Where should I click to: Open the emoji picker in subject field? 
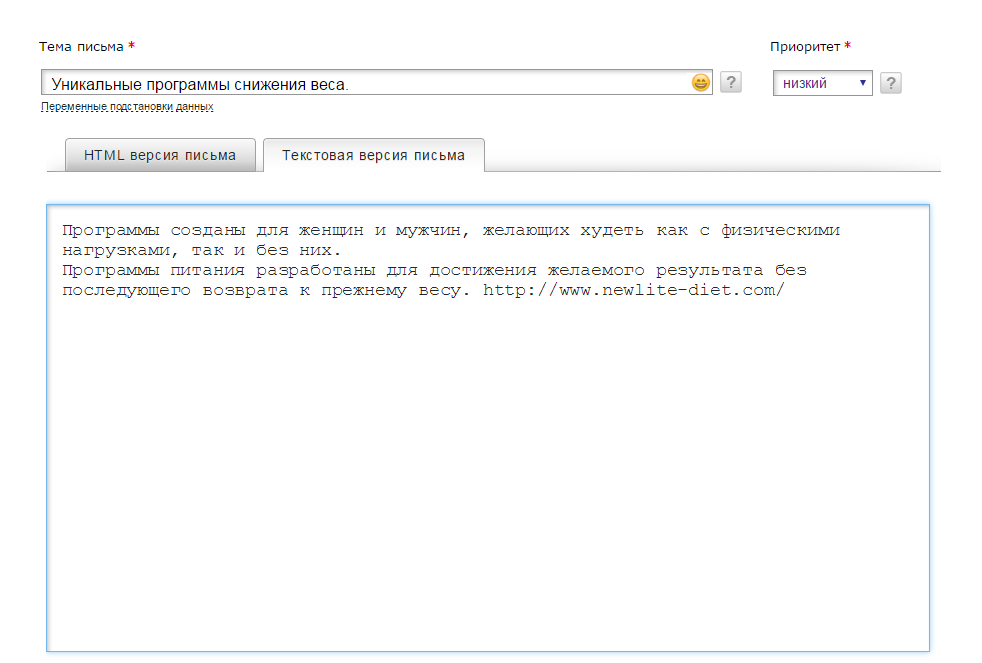tap(700, 83)
